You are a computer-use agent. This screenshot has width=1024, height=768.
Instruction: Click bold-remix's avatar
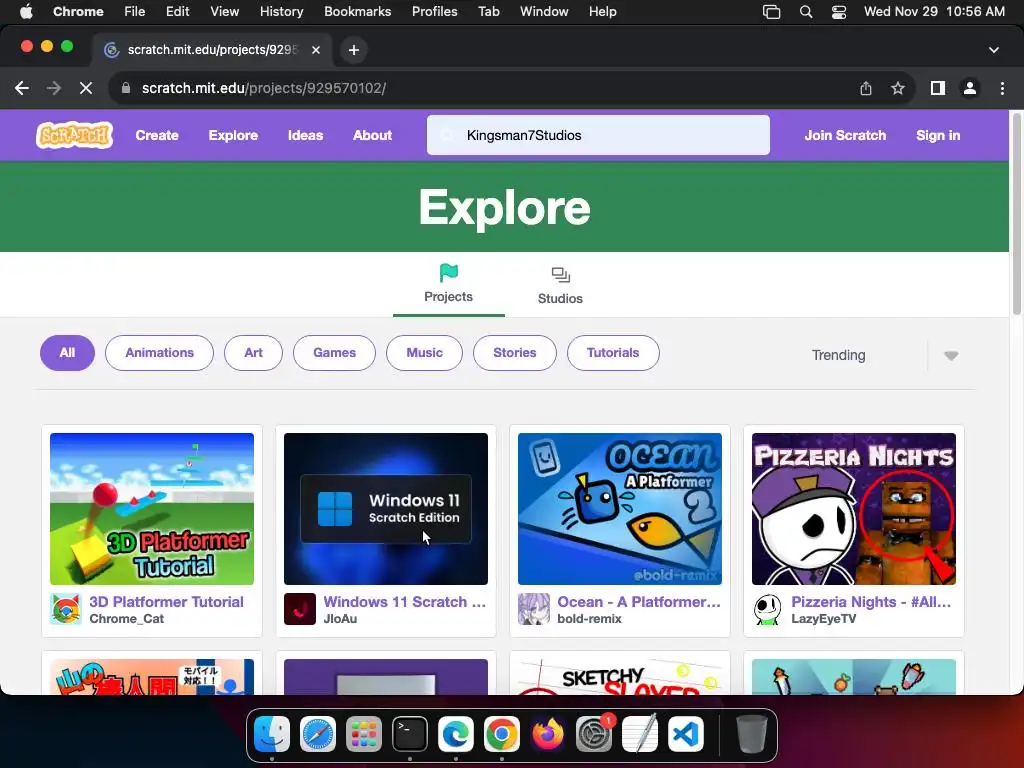pyautogui.click(x=534, y=609)
